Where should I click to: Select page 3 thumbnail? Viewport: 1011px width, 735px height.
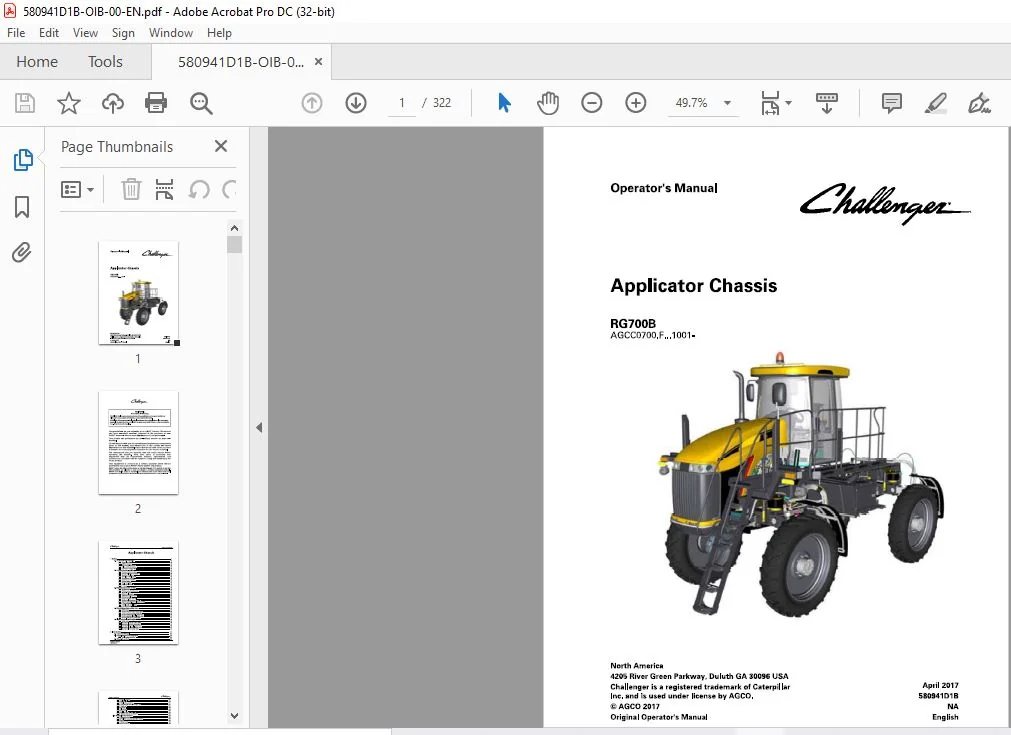click(x=138, y=593)
